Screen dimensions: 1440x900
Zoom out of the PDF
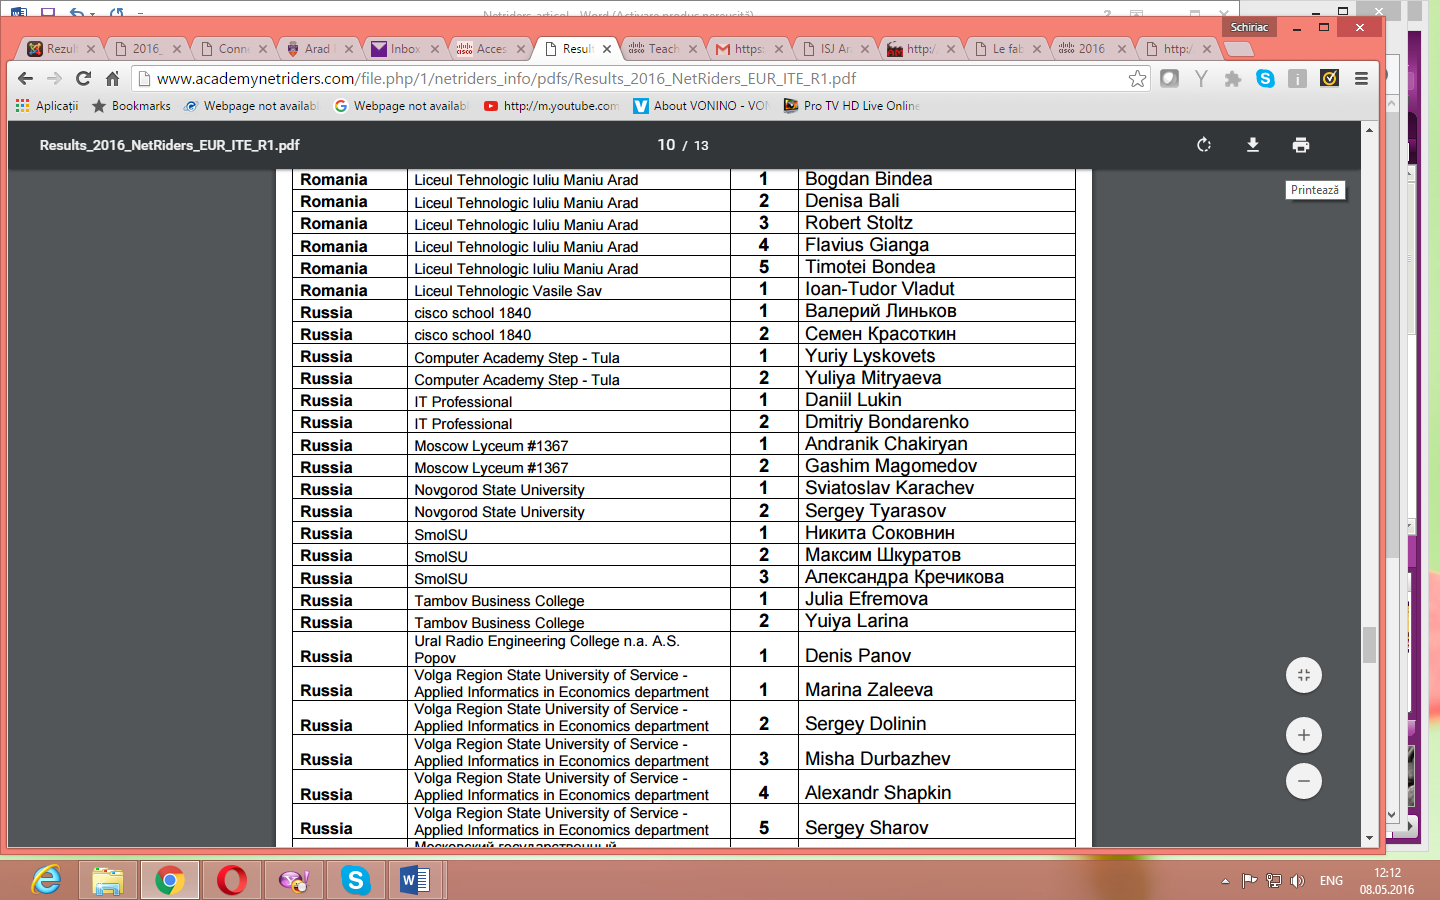(1303, 781)
